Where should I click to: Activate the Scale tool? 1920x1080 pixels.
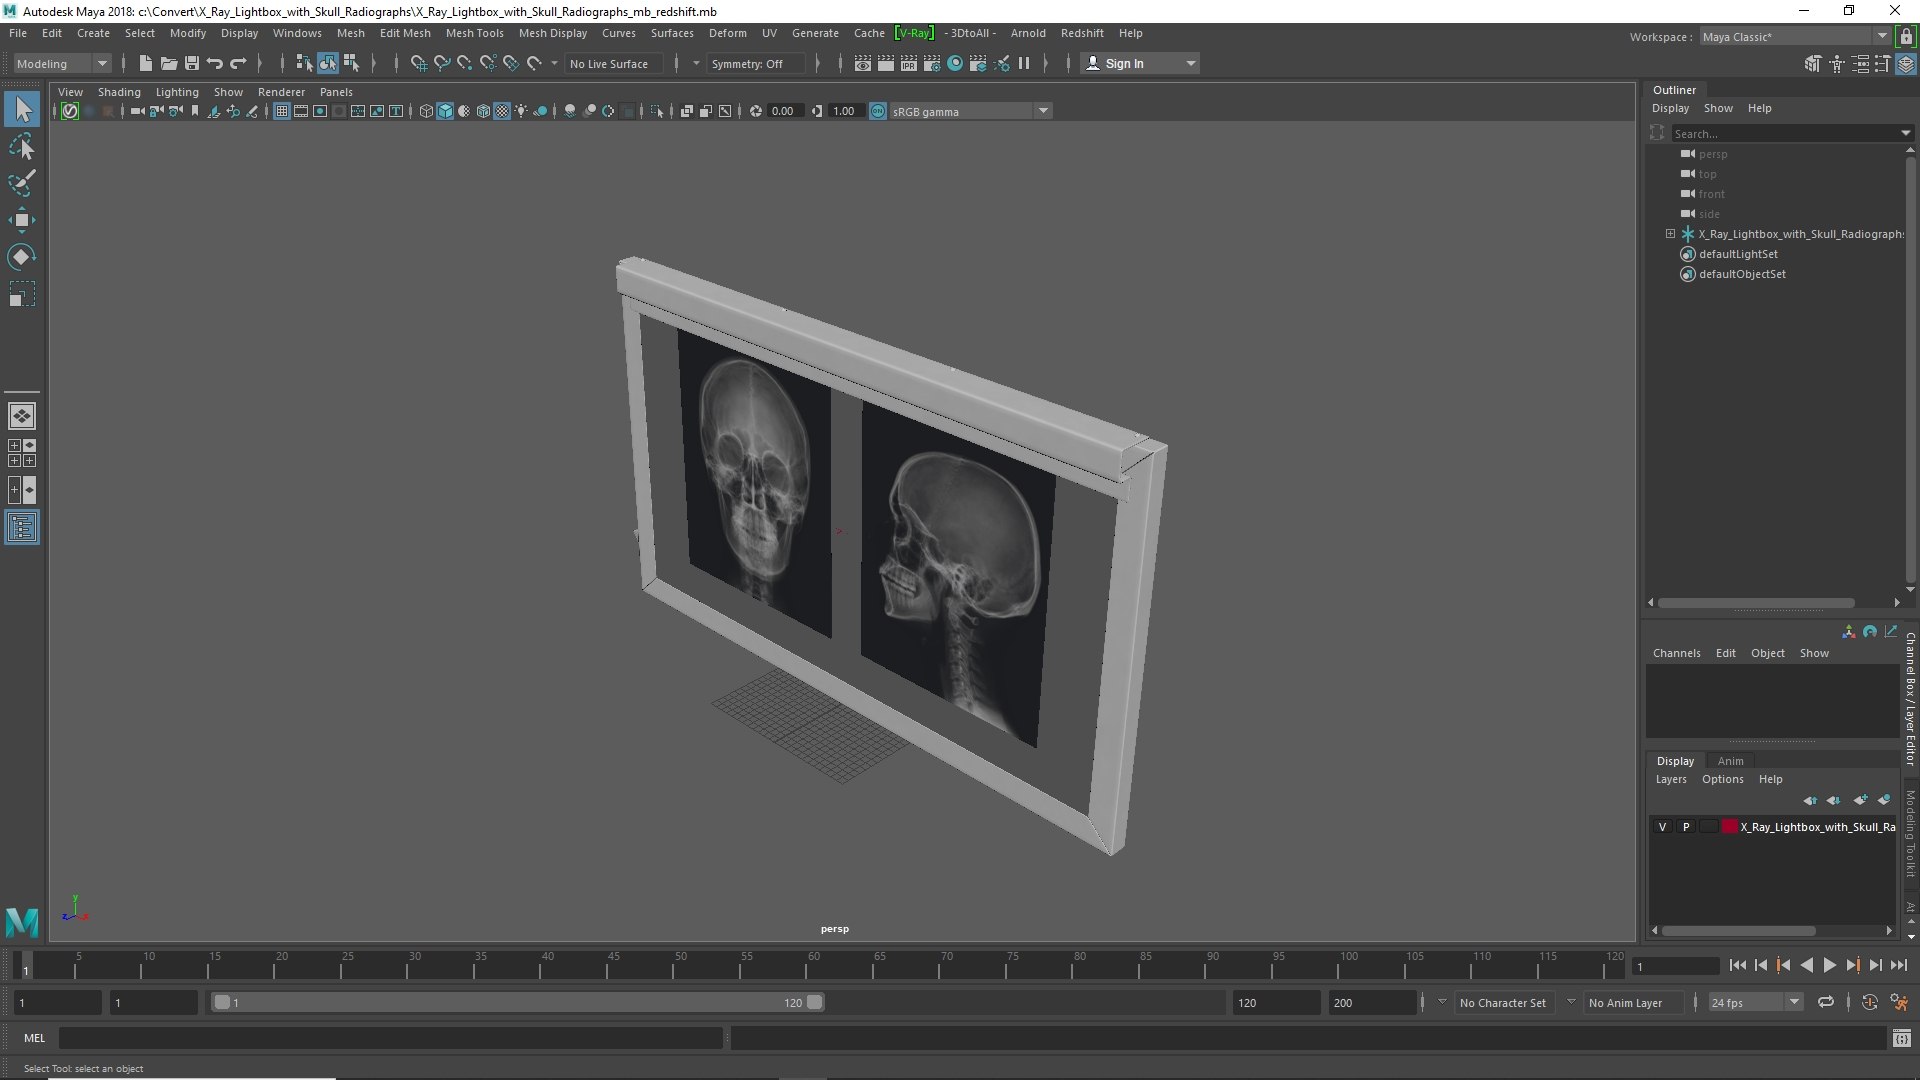click(22, 294)
